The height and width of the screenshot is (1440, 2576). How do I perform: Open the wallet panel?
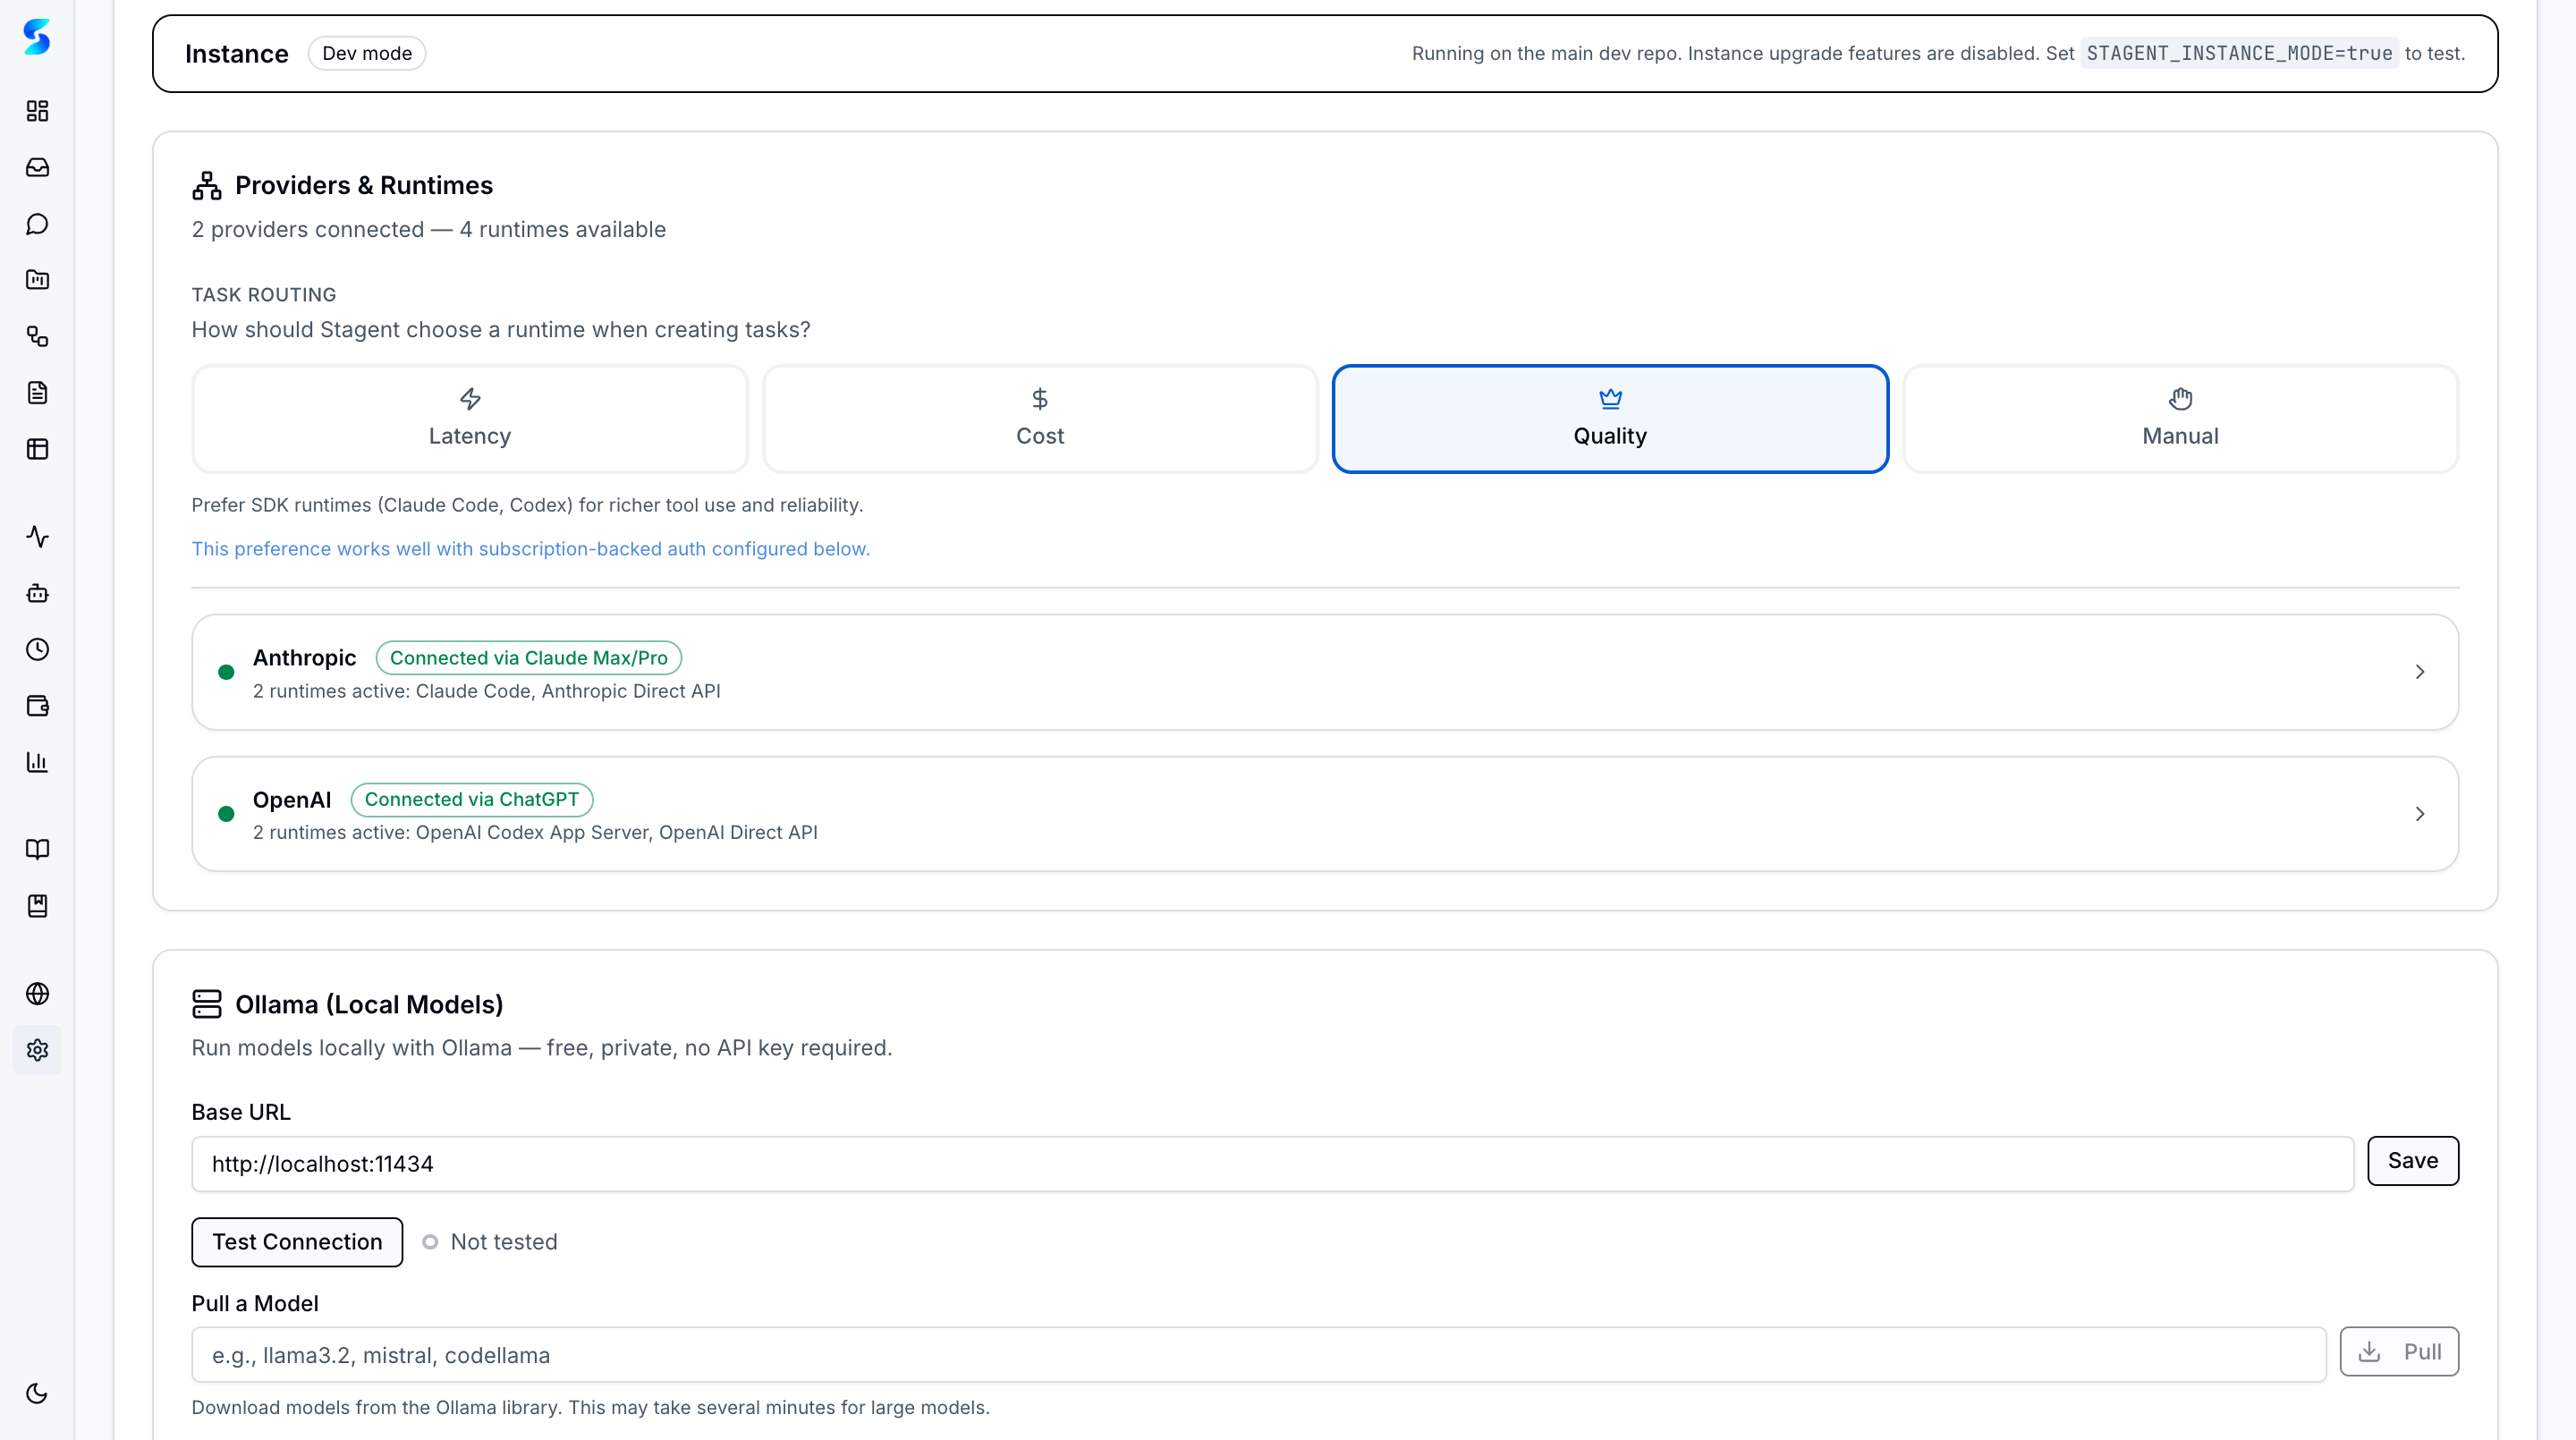click(37, 705)
